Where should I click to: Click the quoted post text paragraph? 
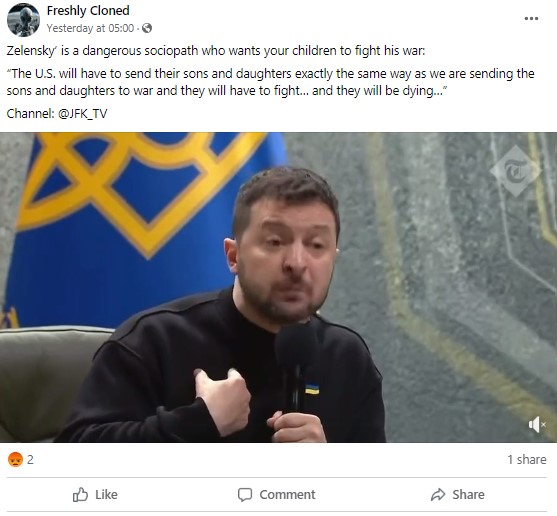click(270, 82)
